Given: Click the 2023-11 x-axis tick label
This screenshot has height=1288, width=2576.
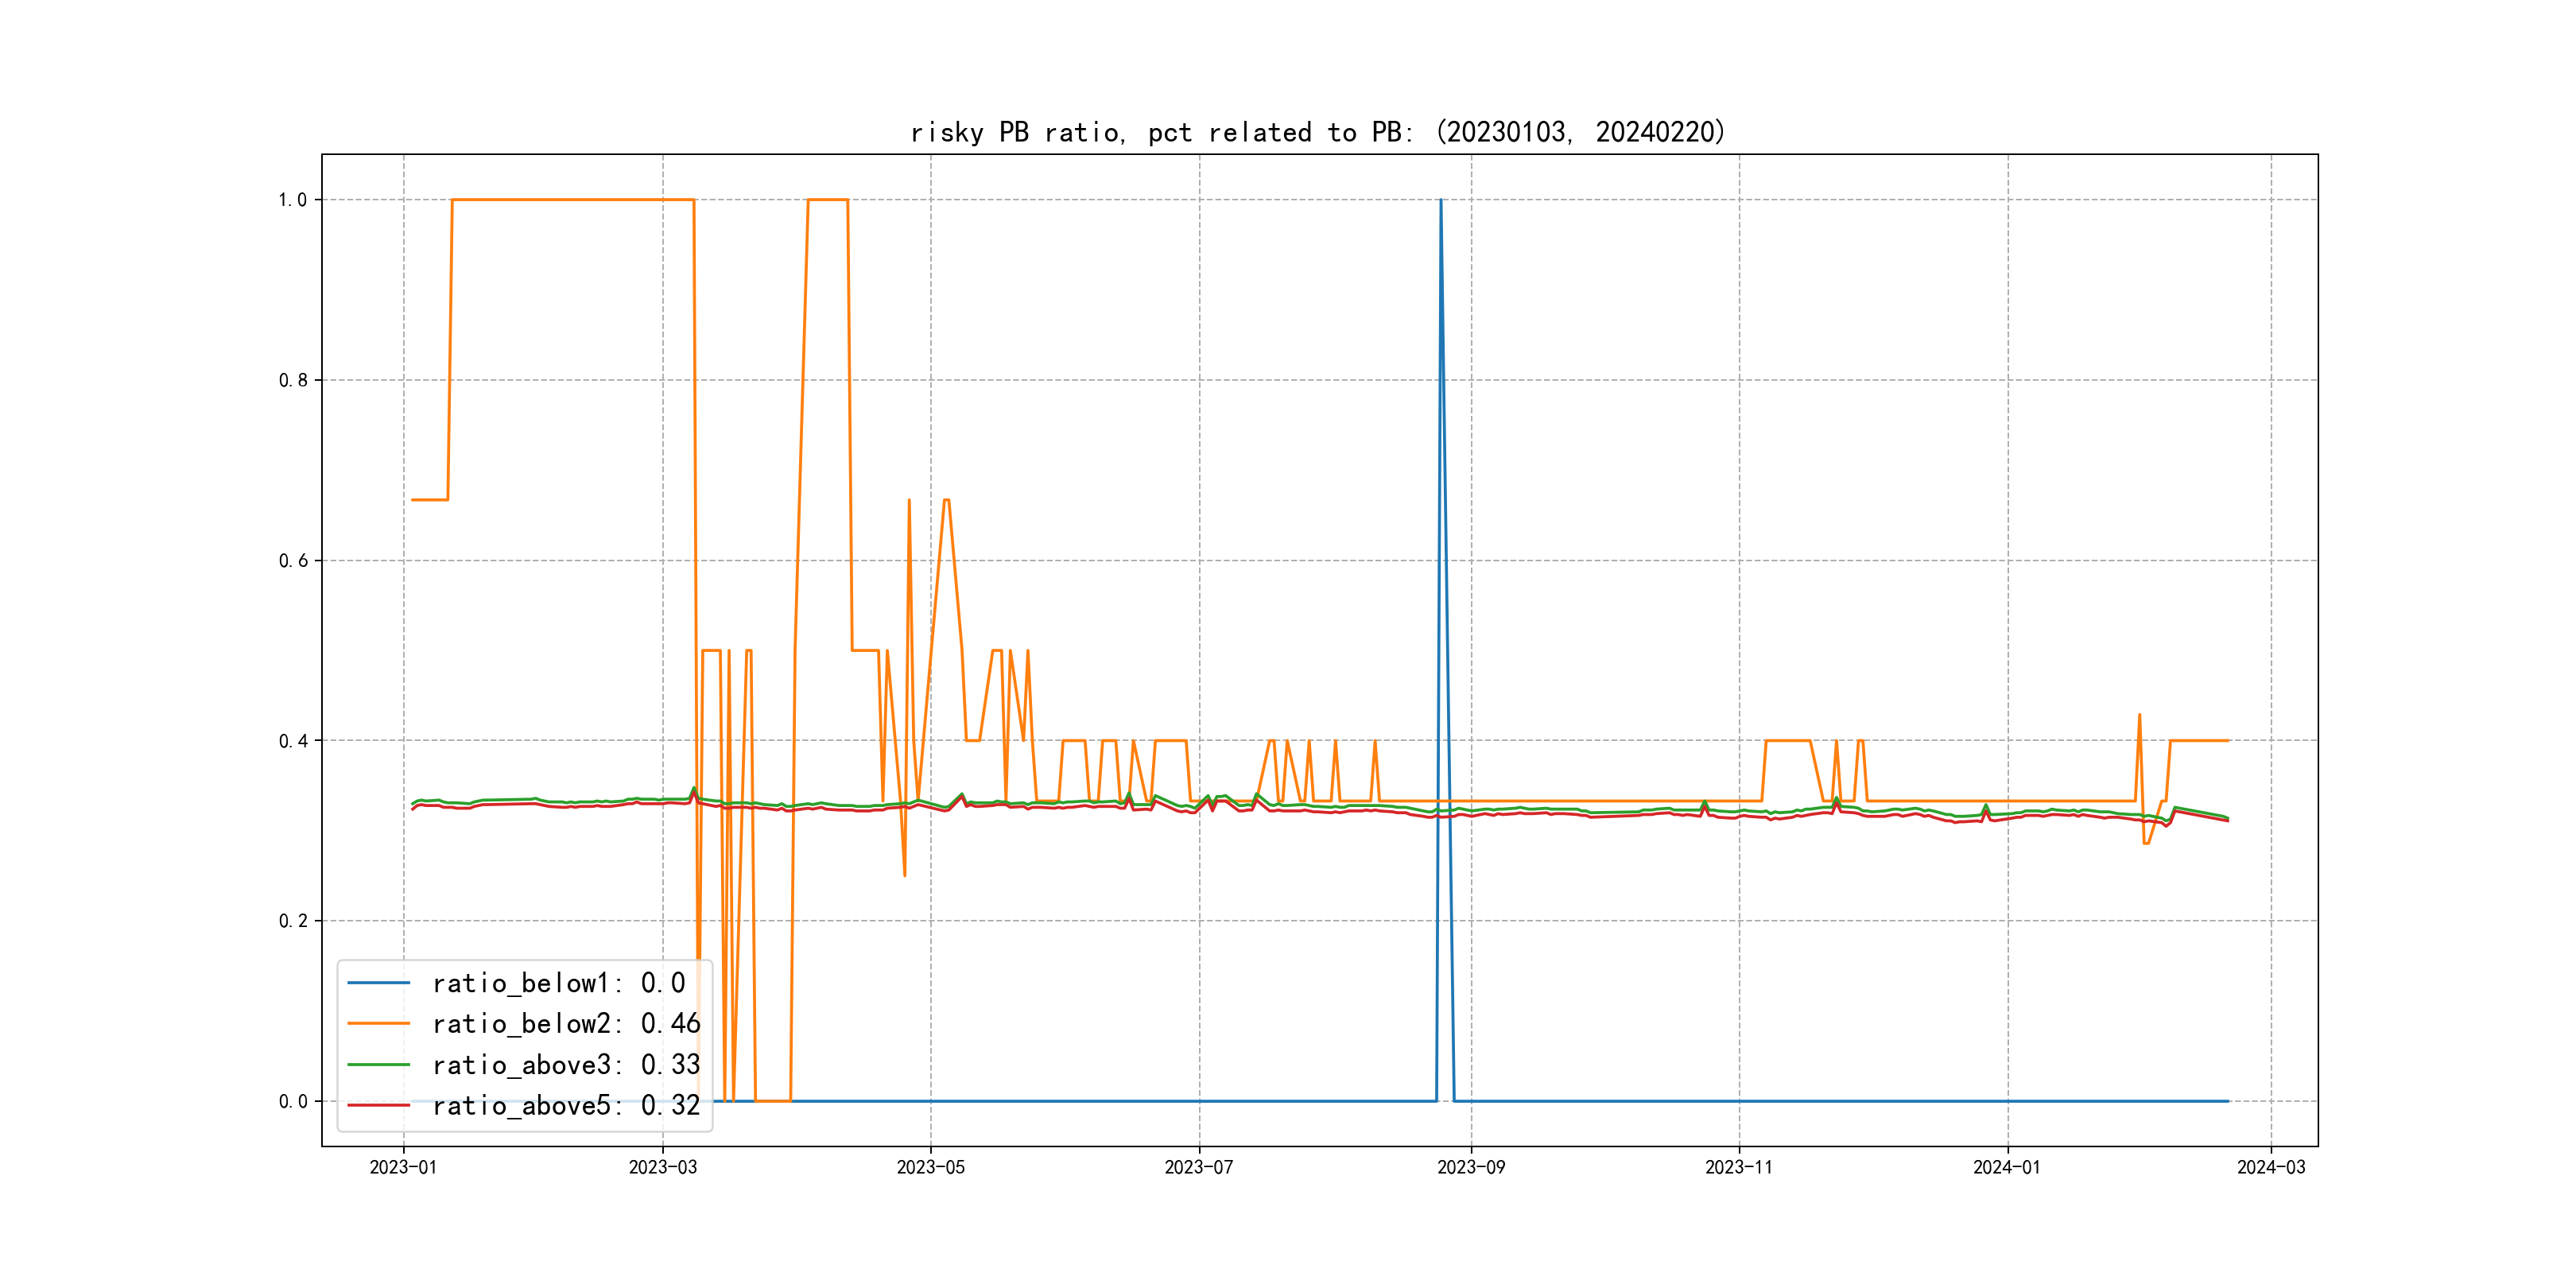Looking at the screenshot, I should pos(1738,1167).
